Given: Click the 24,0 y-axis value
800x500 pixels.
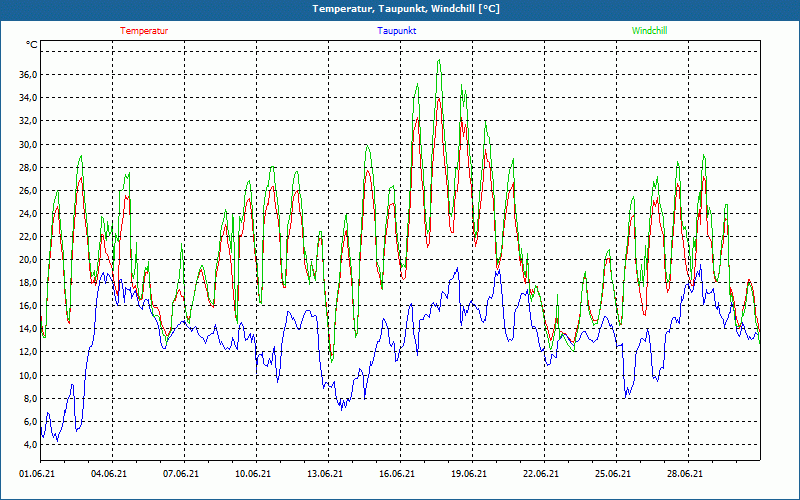Looking at the screenshot, I should pyautogui.click(x=28, y=213).
